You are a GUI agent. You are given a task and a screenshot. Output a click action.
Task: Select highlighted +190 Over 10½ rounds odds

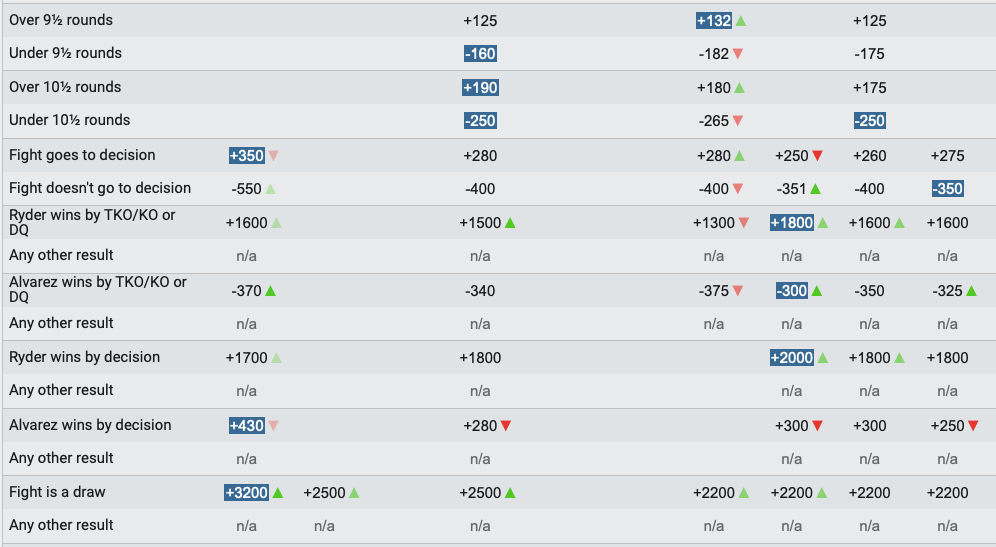480,88
